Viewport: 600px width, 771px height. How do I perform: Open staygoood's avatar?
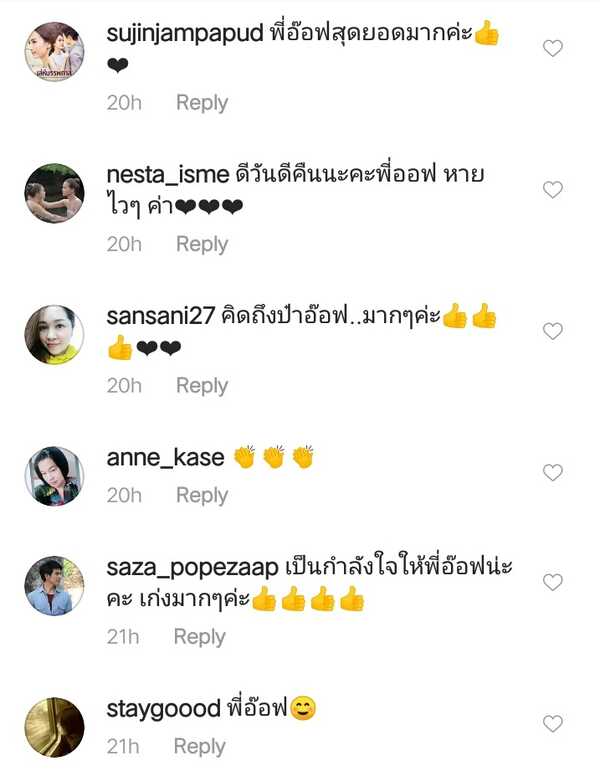[x=54, y=726]
